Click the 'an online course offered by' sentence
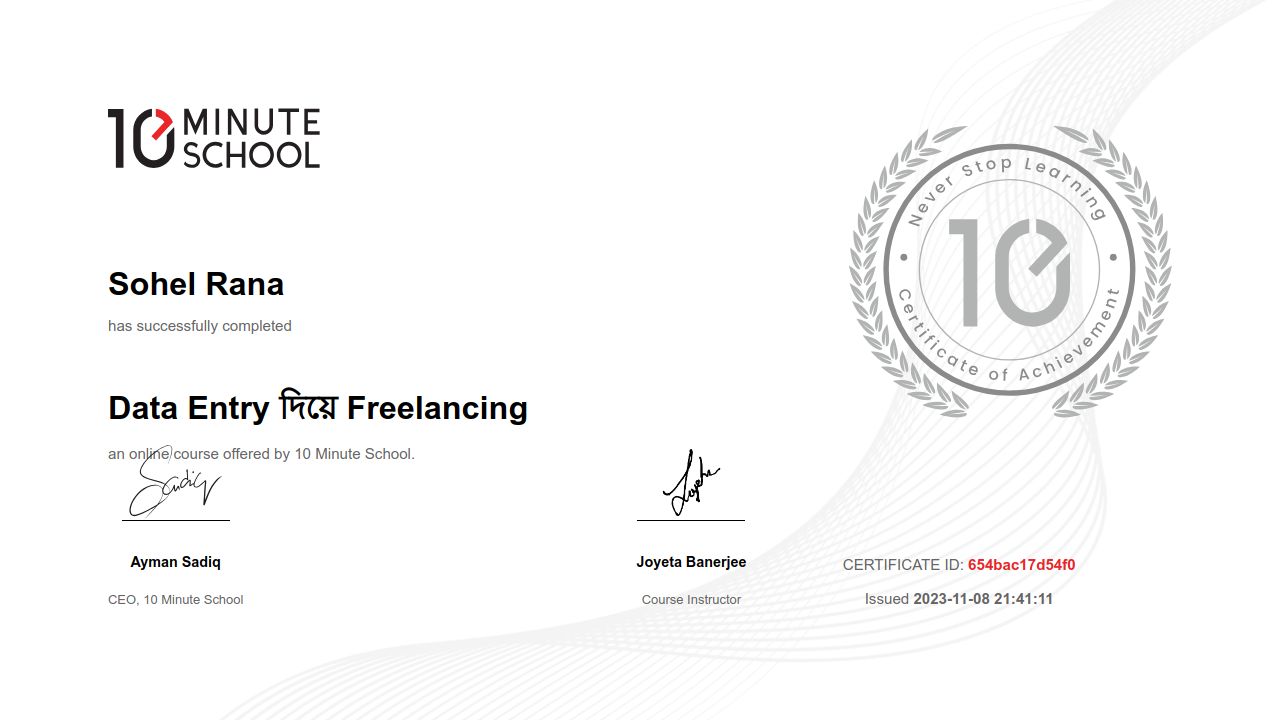This screenshot has height=720, width=1280. [261, 454]
